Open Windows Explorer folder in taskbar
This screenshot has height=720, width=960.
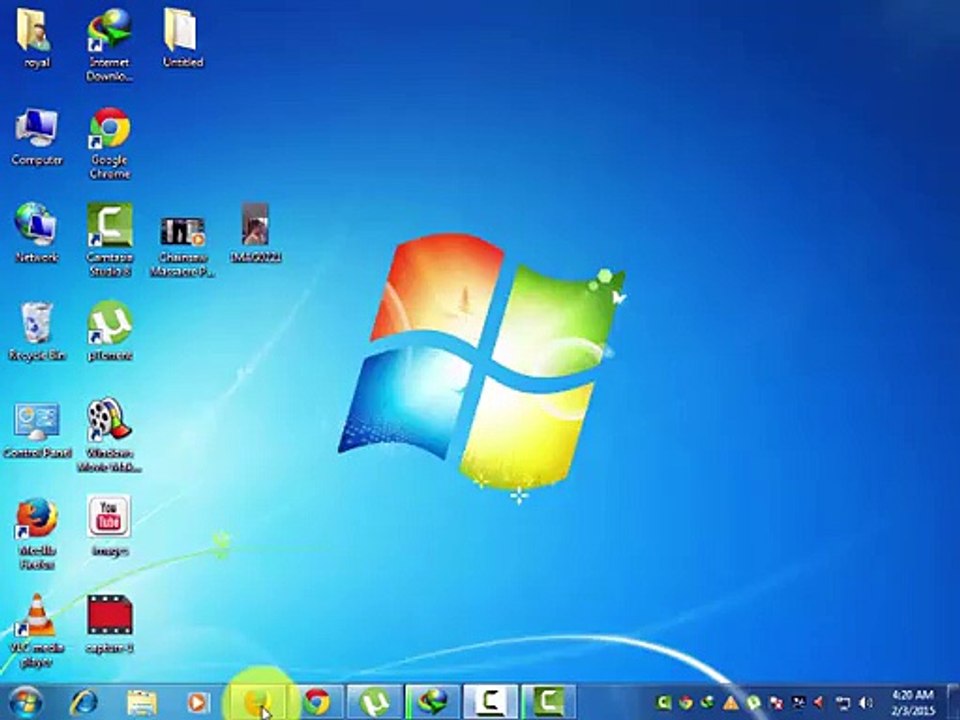[141, 702]
